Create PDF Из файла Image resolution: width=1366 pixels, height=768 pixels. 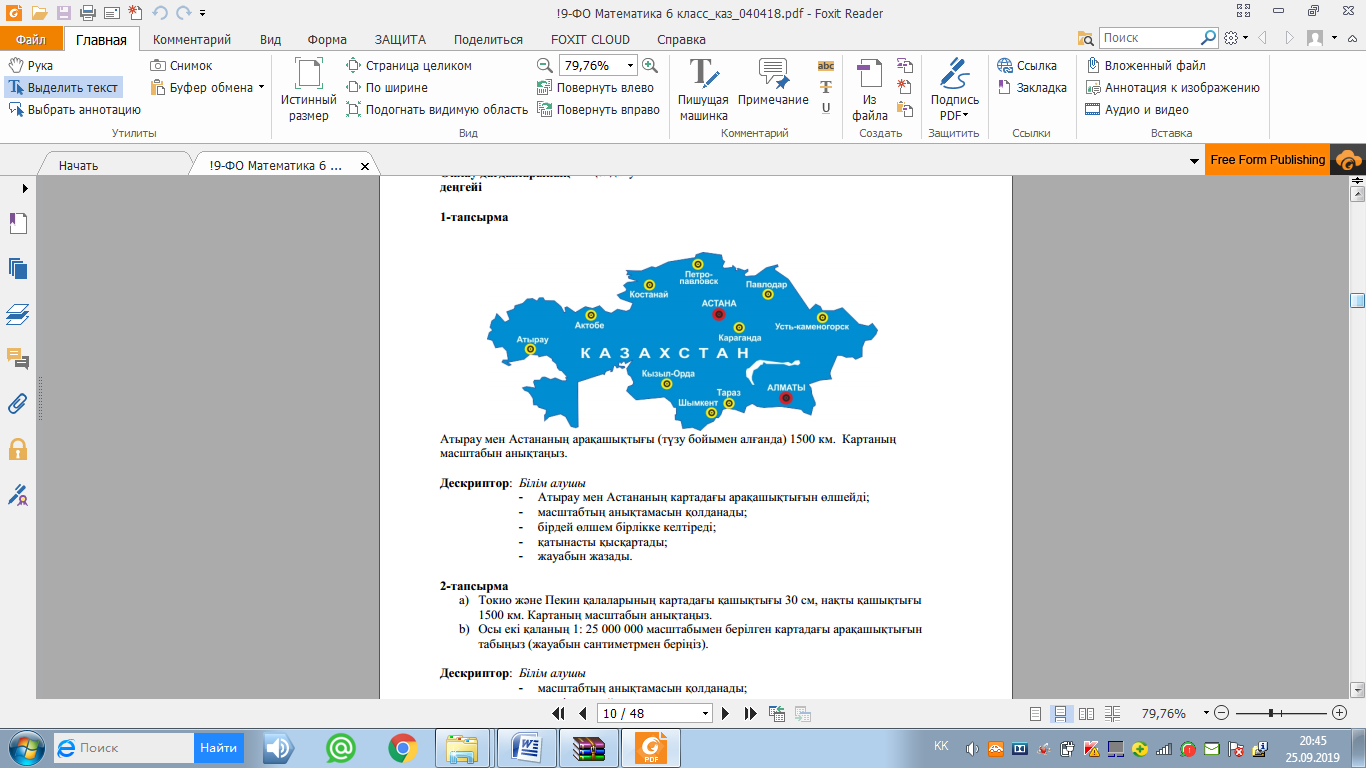[870, 89]
